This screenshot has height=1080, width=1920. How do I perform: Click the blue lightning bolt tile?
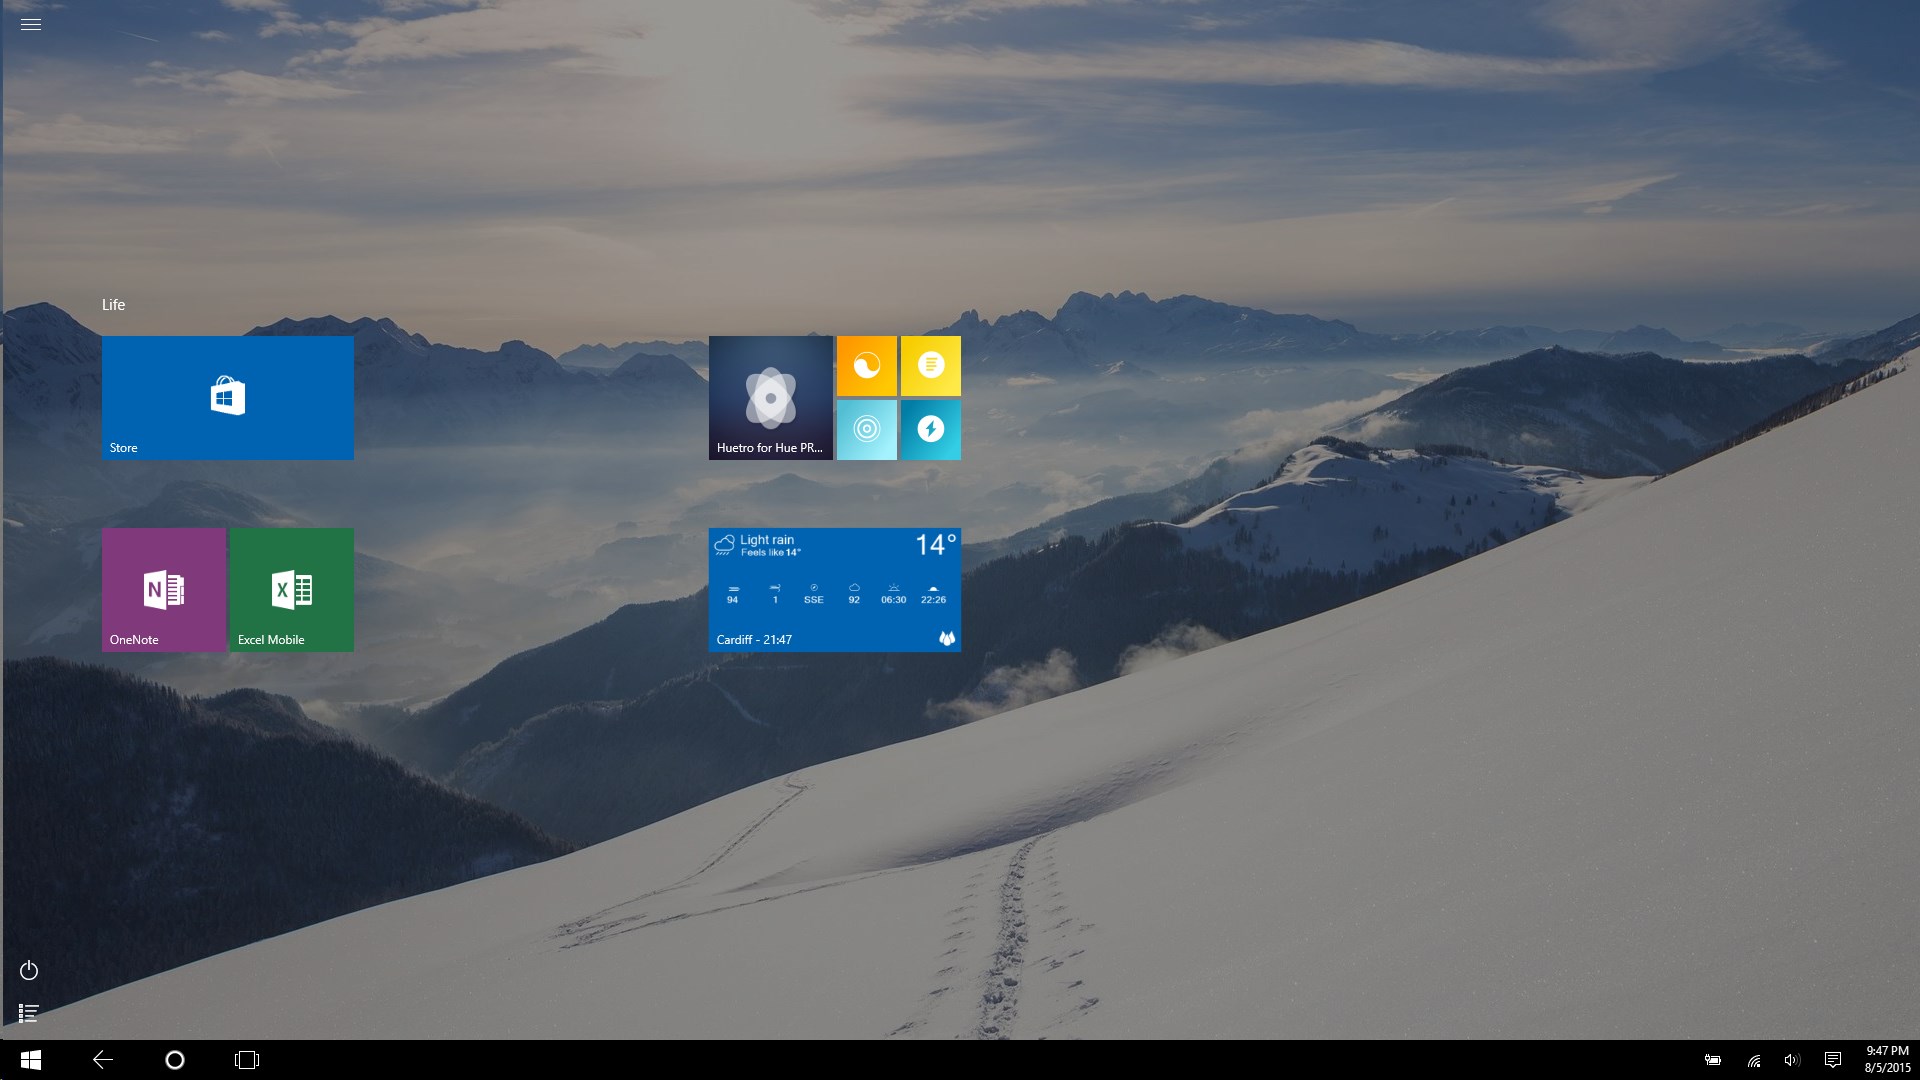pyautogui.click(x=930, y=429)
